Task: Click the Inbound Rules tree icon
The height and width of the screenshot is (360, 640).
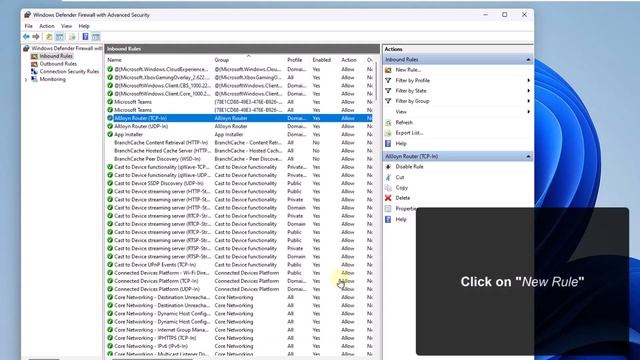Action: coord(34,56)
